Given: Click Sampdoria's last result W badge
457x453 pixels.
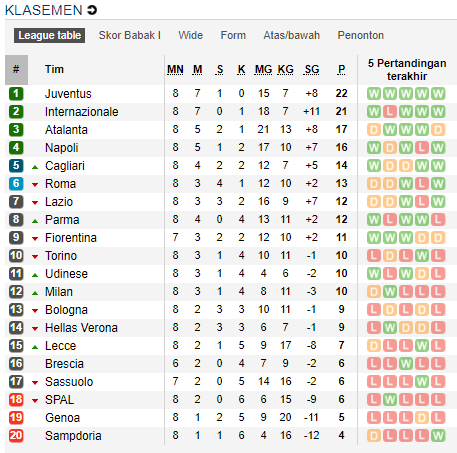Looking at the screenshot, I should pos(438,436).
